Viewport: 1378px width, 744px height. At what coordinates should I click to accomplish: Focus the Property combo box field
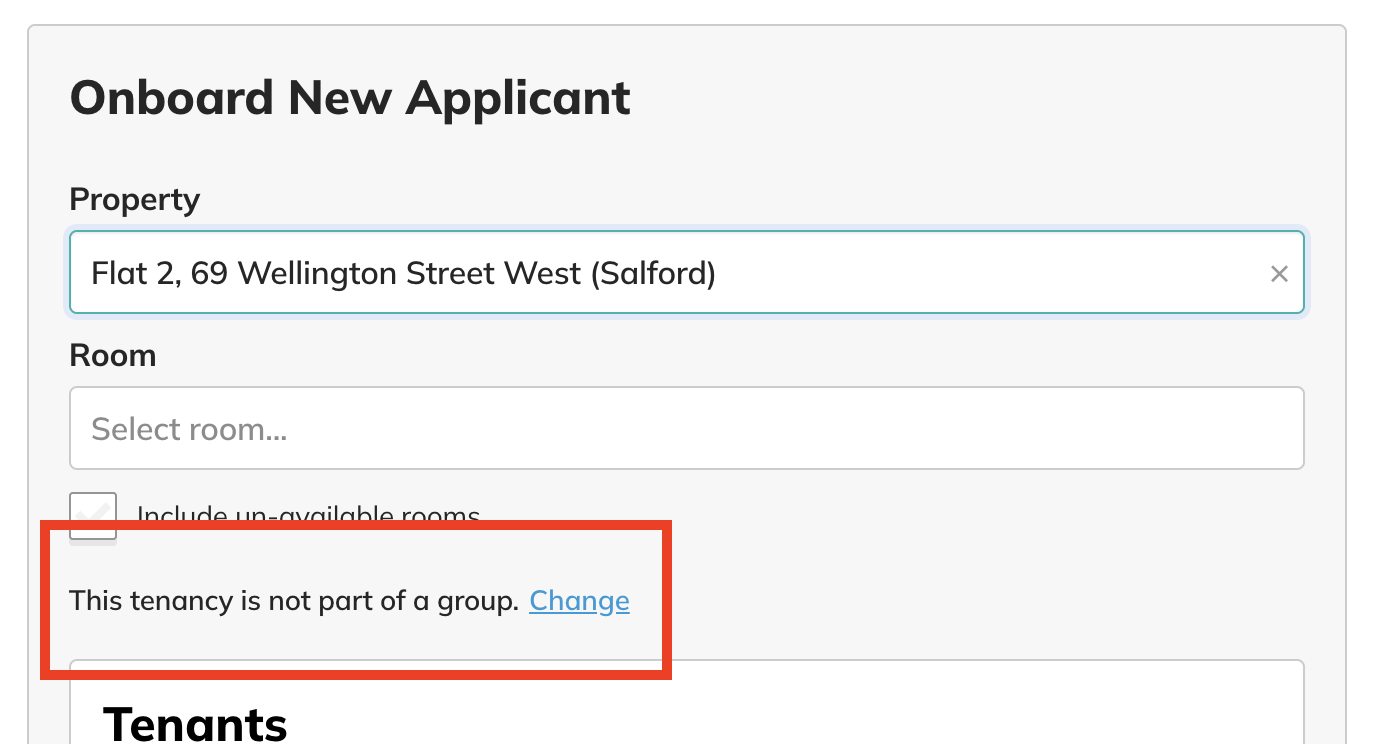tap(687, 273)
